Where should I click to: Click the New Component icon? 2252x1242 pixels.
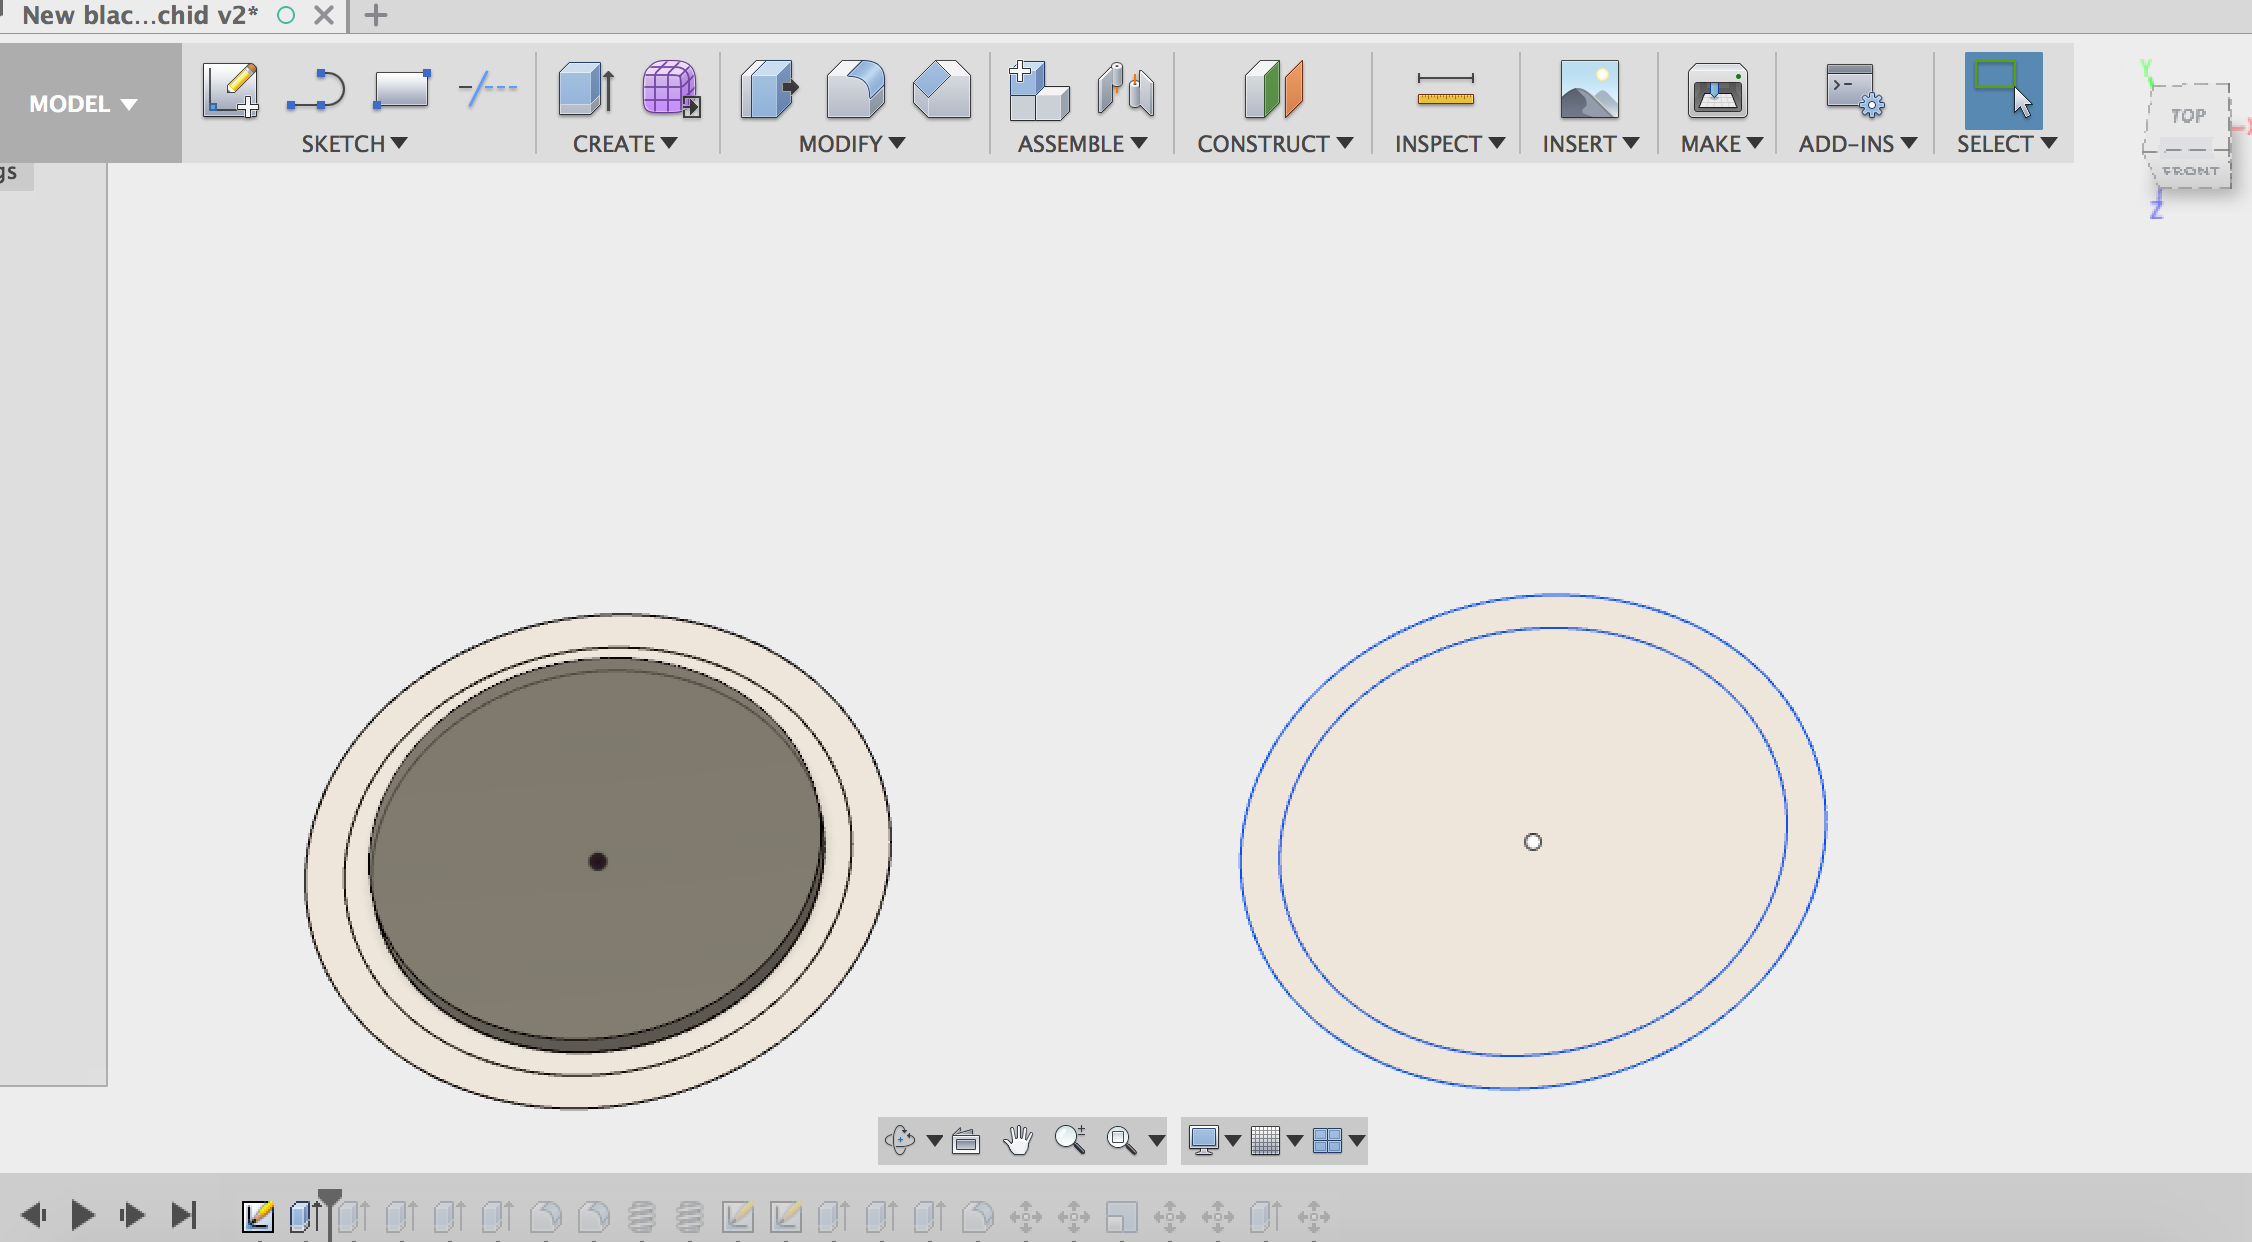[x=1039, y=90]
